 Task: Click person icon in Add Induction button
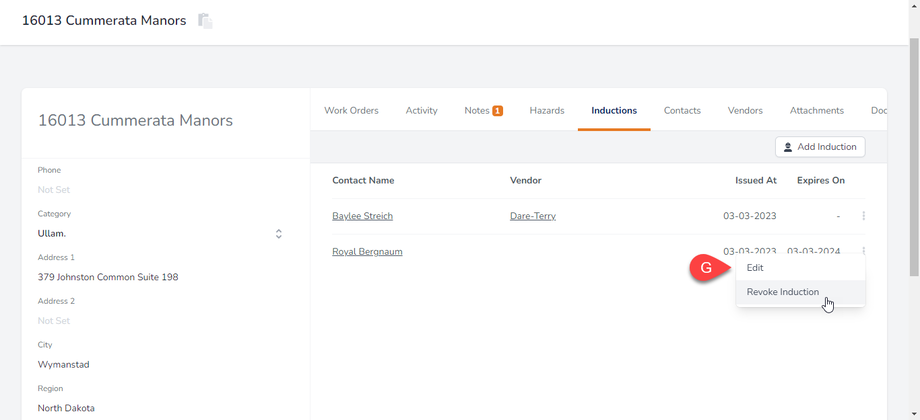788,147
